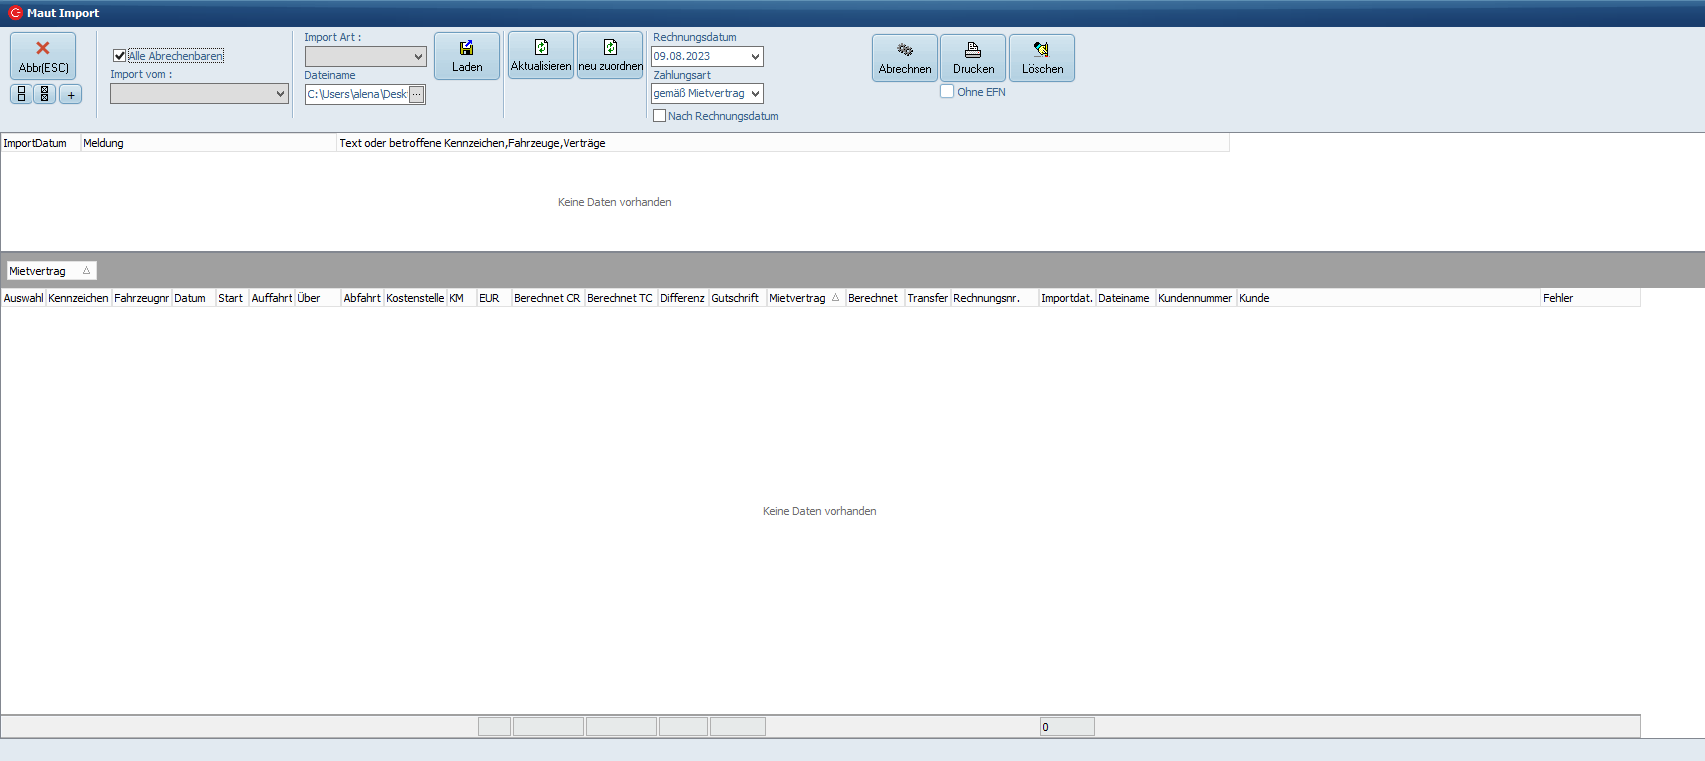Print using the Drucken button
The width and height of the screenshot is (1705, 761).
[x=973, y=58]
